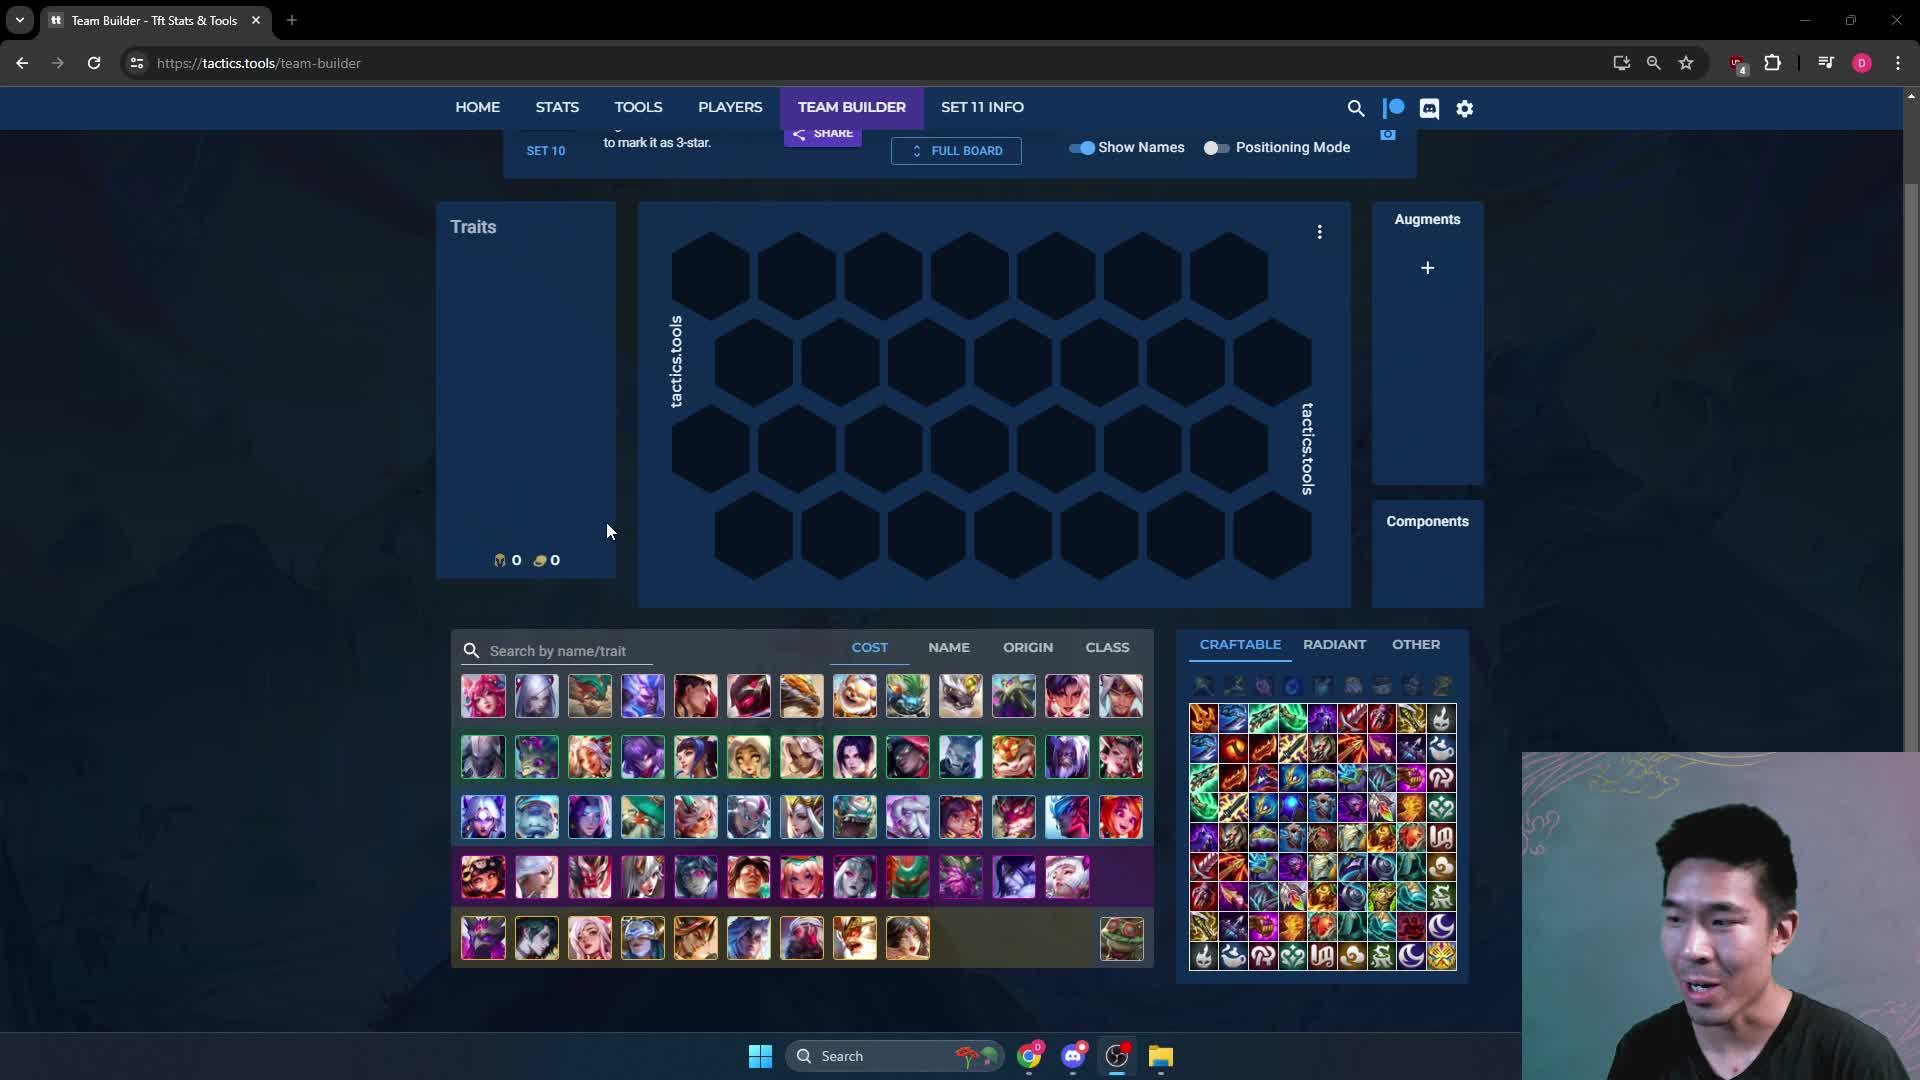Choose the Deathblade item icon
Screen dimensions: 1920x1080
point(1203,718)
